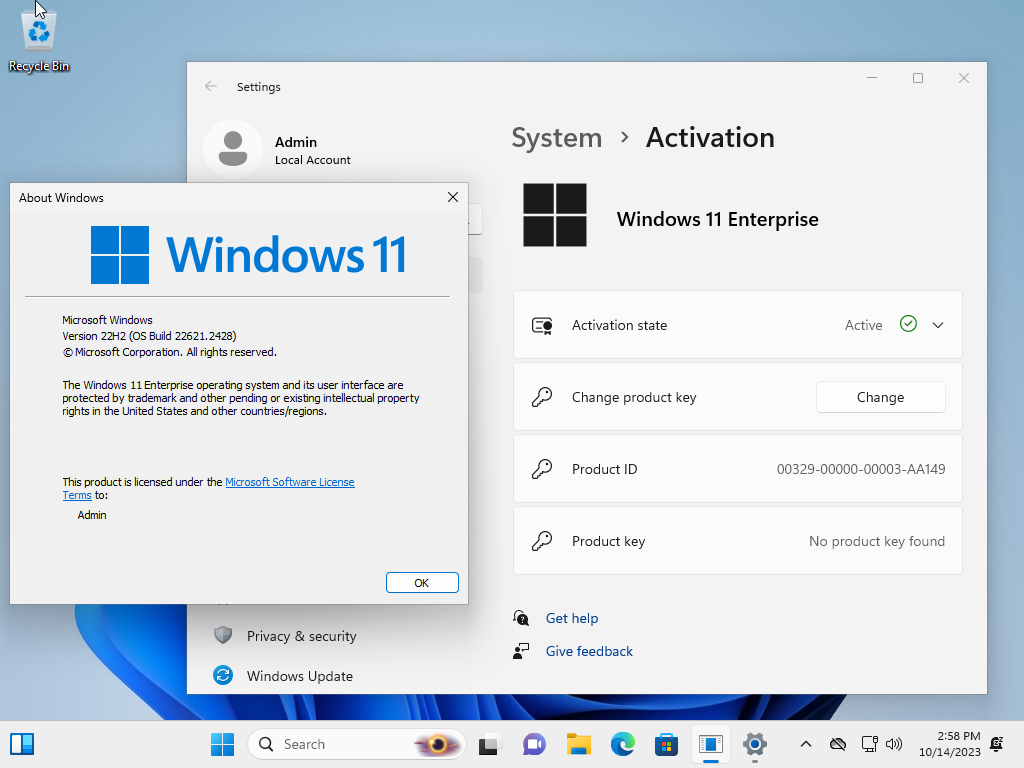Screen dimensions: 1024x768
Task: Click the Product ID key icon
Action: tap(542, 469)
